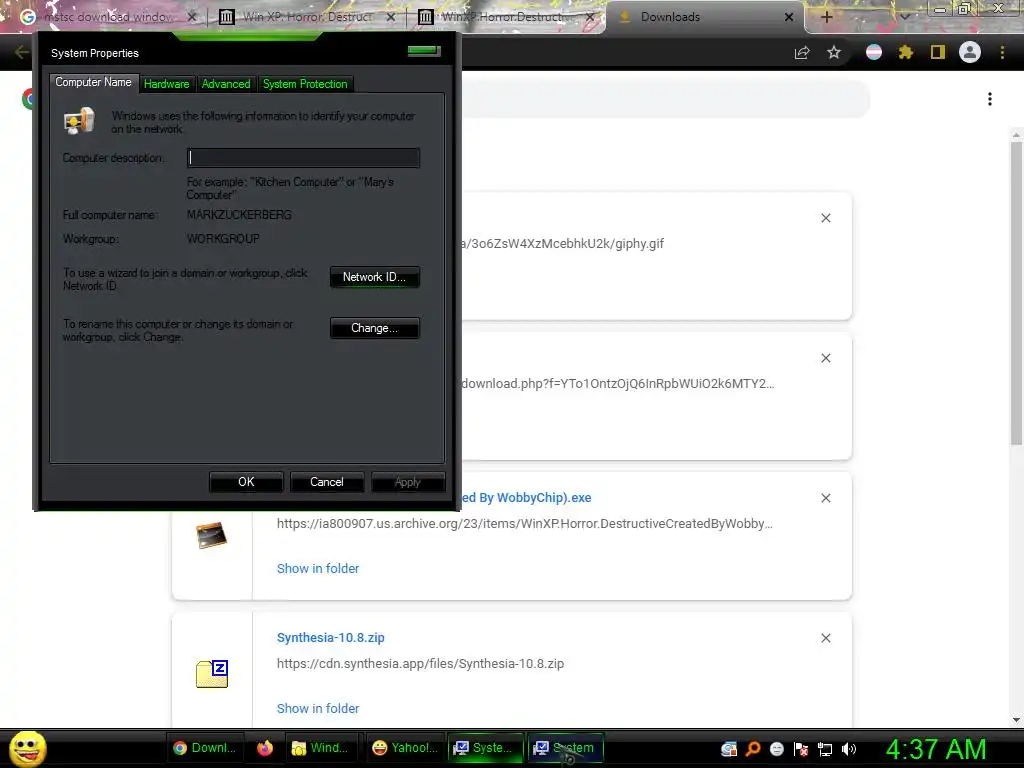
Task: Open Chrome's tab search dropdown arrow
Action: 905,17
